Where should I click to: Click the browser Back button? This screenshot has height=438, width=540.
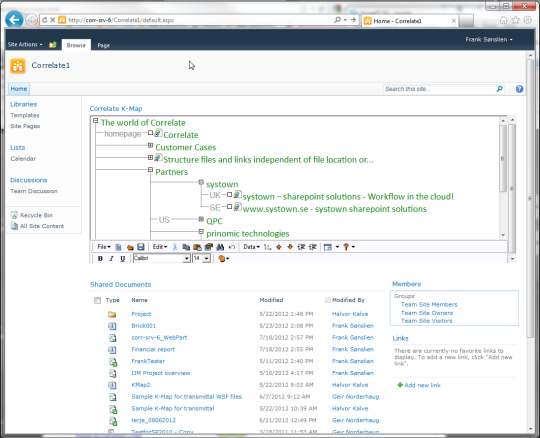(x=14, y=20)
